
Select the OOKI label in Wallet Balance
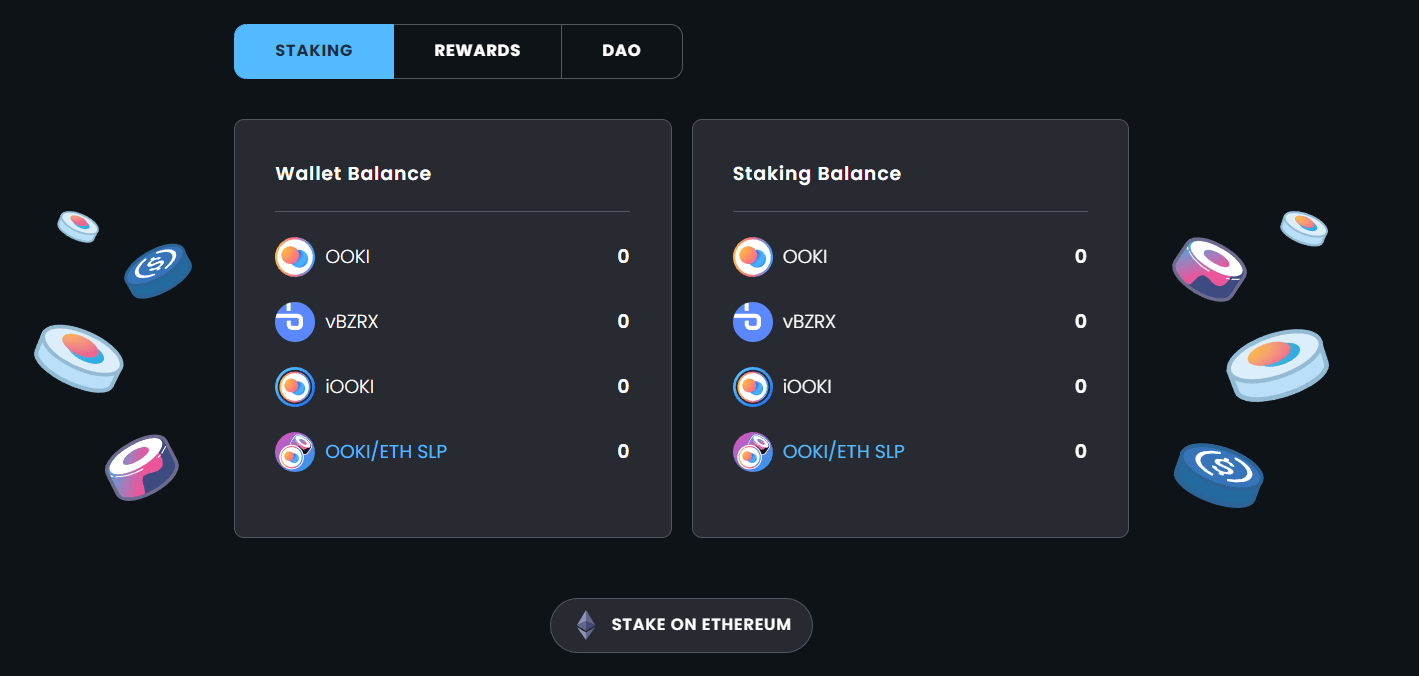348,257
